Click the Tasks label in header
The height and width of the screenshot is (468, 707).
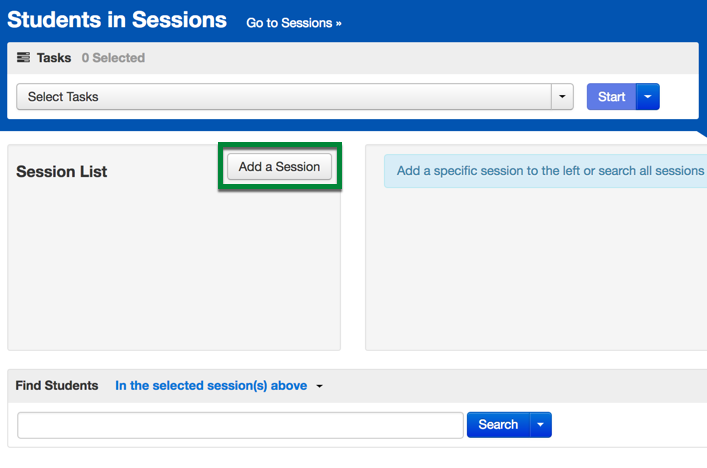(x=54, y=58)
